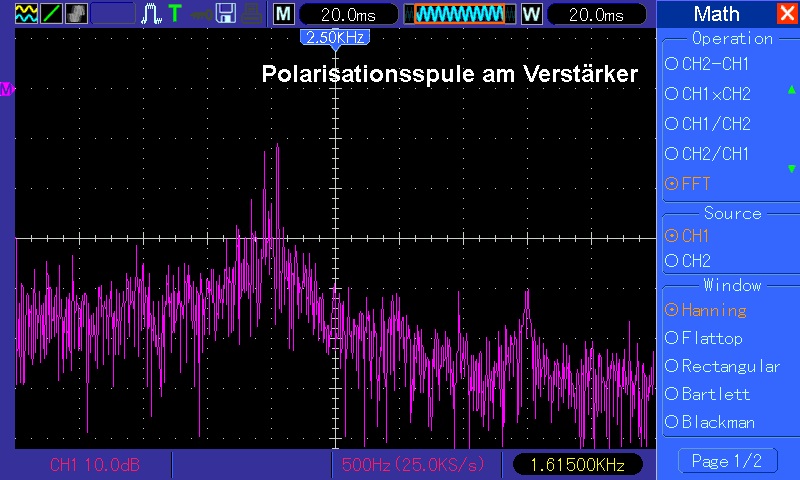The height and width of the screenshot is (480, 800).
Task: Click the gray persistence display icon
Action: (x=77, y=14)
